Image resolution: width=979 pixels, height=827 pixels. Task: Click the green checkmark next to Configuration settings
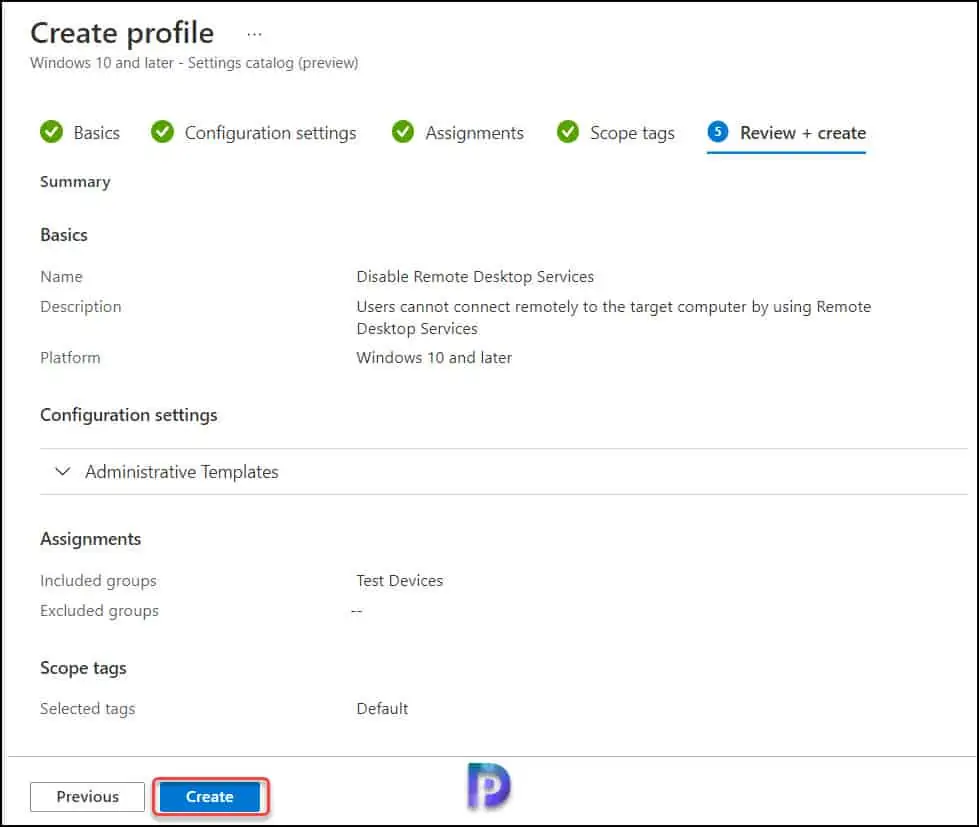click(x=162, y=132)
